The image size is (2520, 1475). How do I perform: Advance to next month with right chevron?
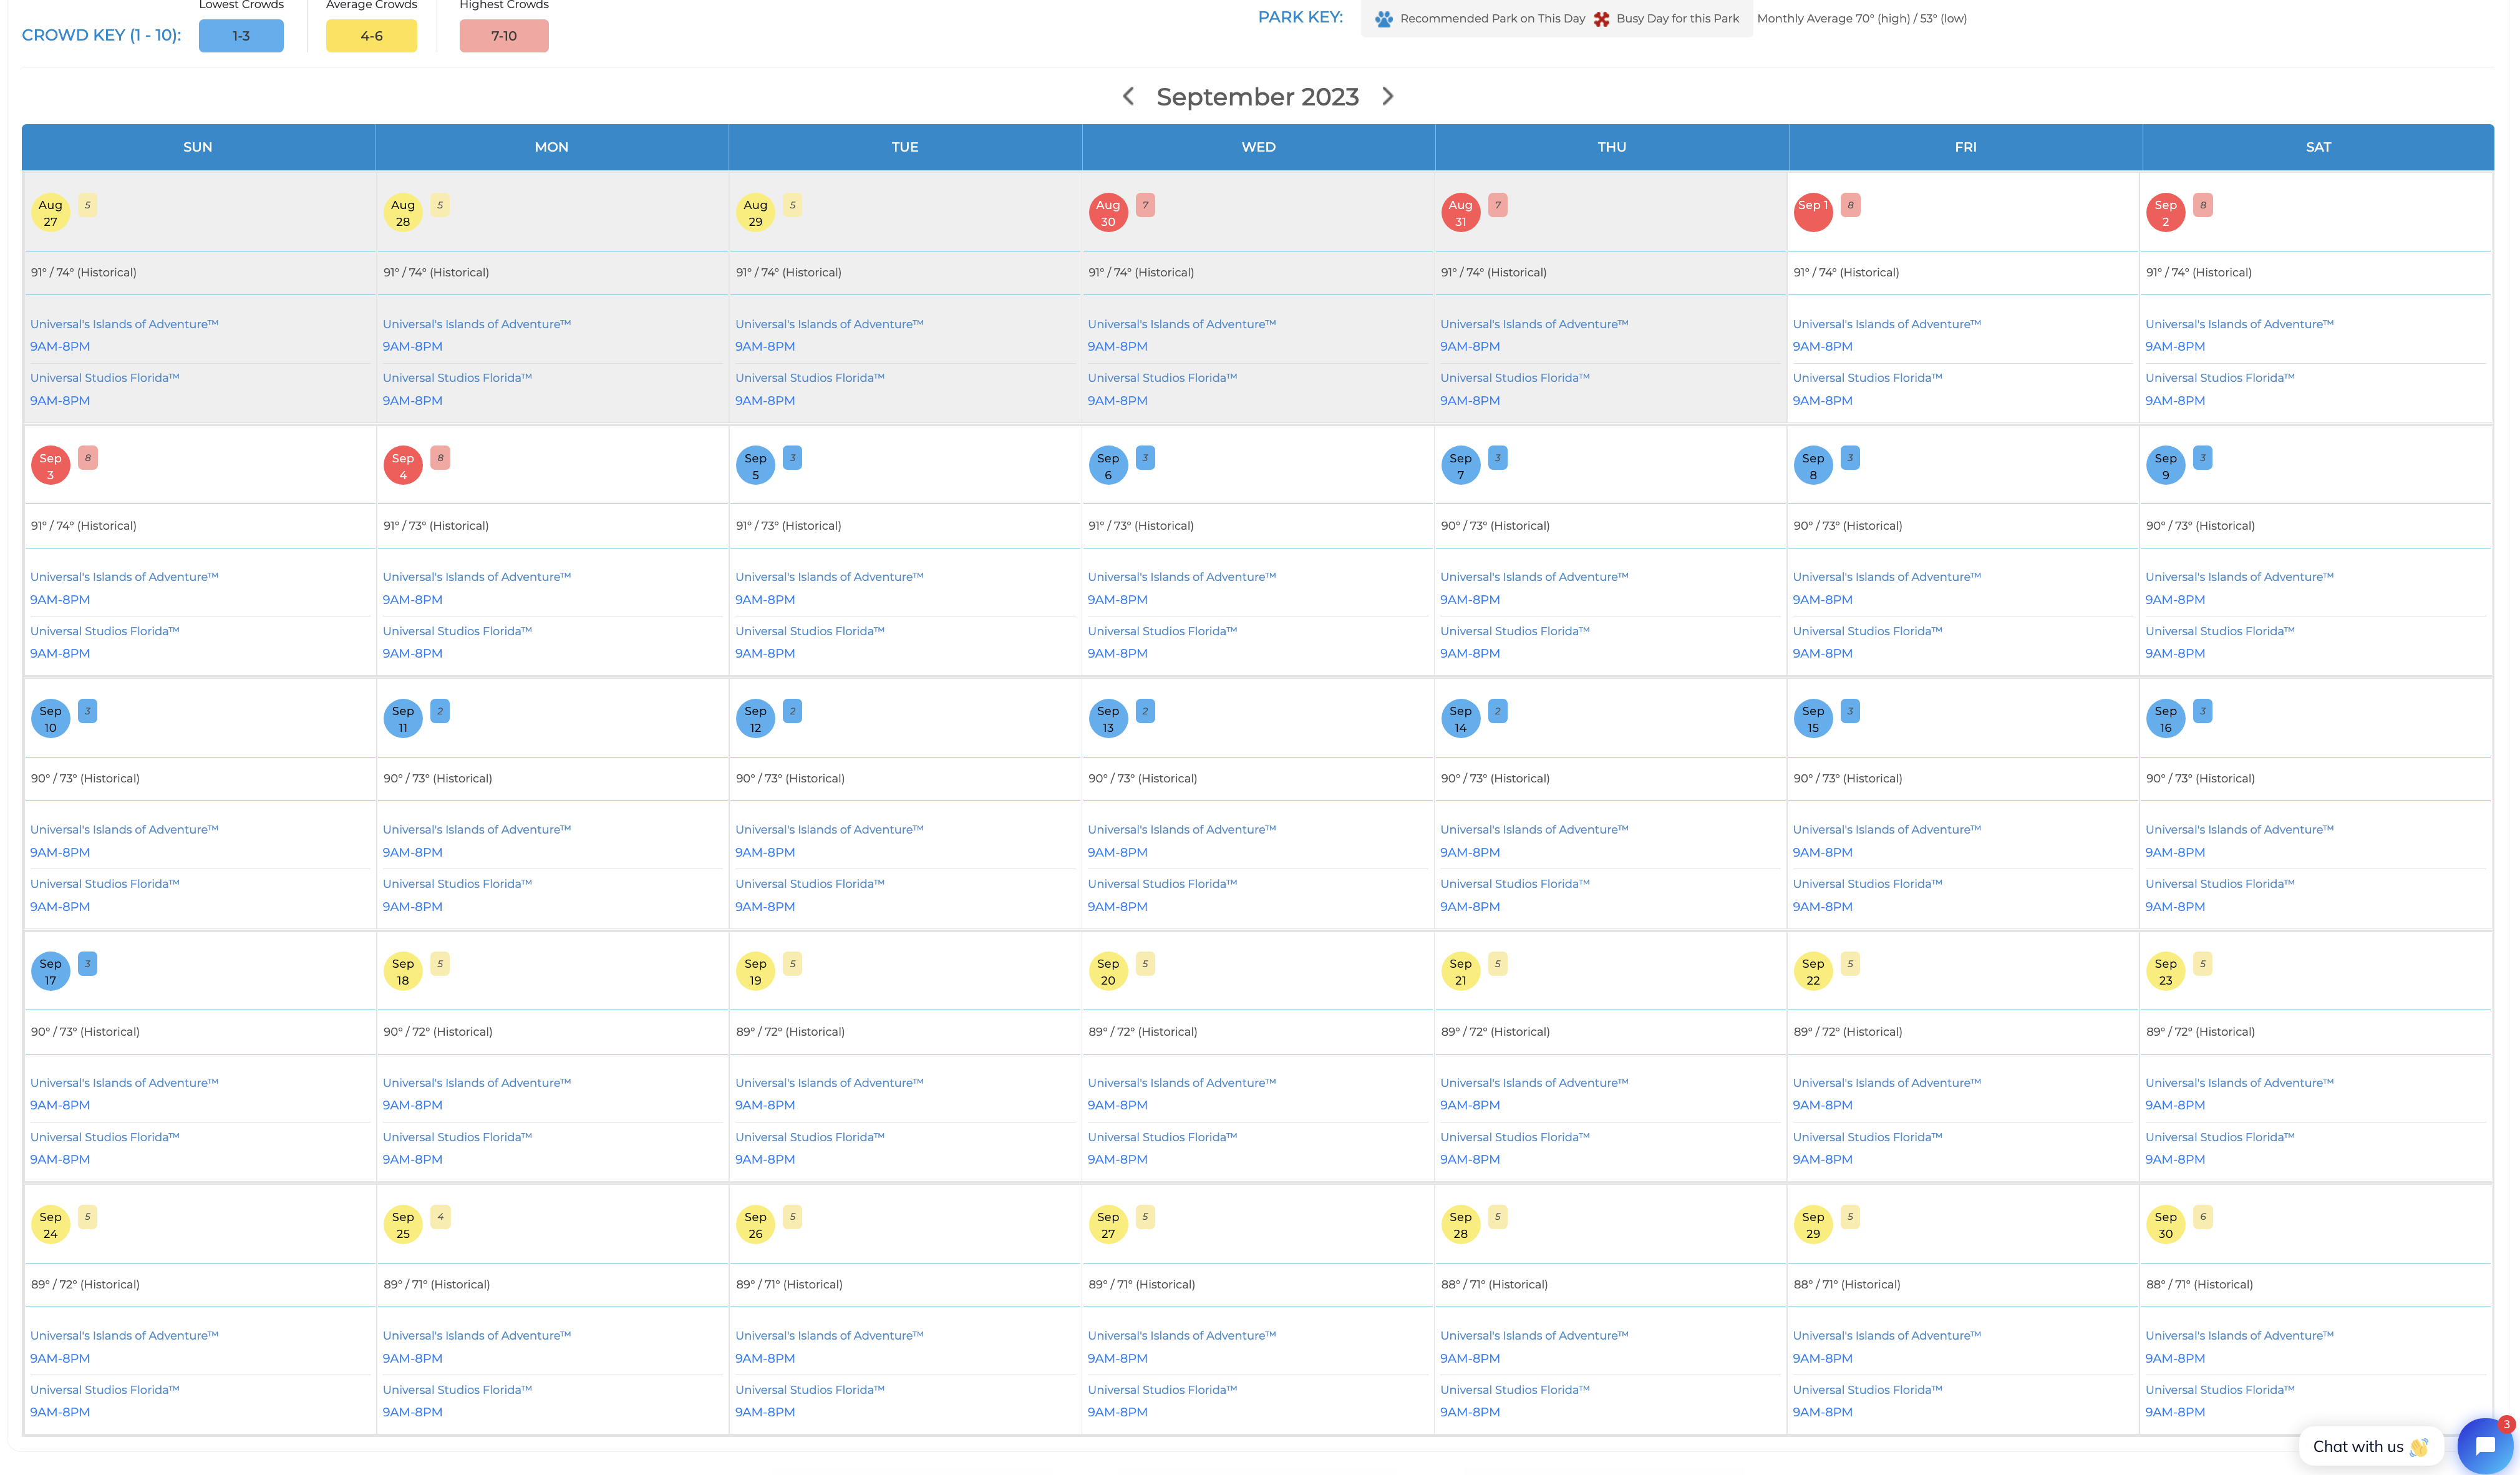pyautogui.click(x=1388, y=96)
